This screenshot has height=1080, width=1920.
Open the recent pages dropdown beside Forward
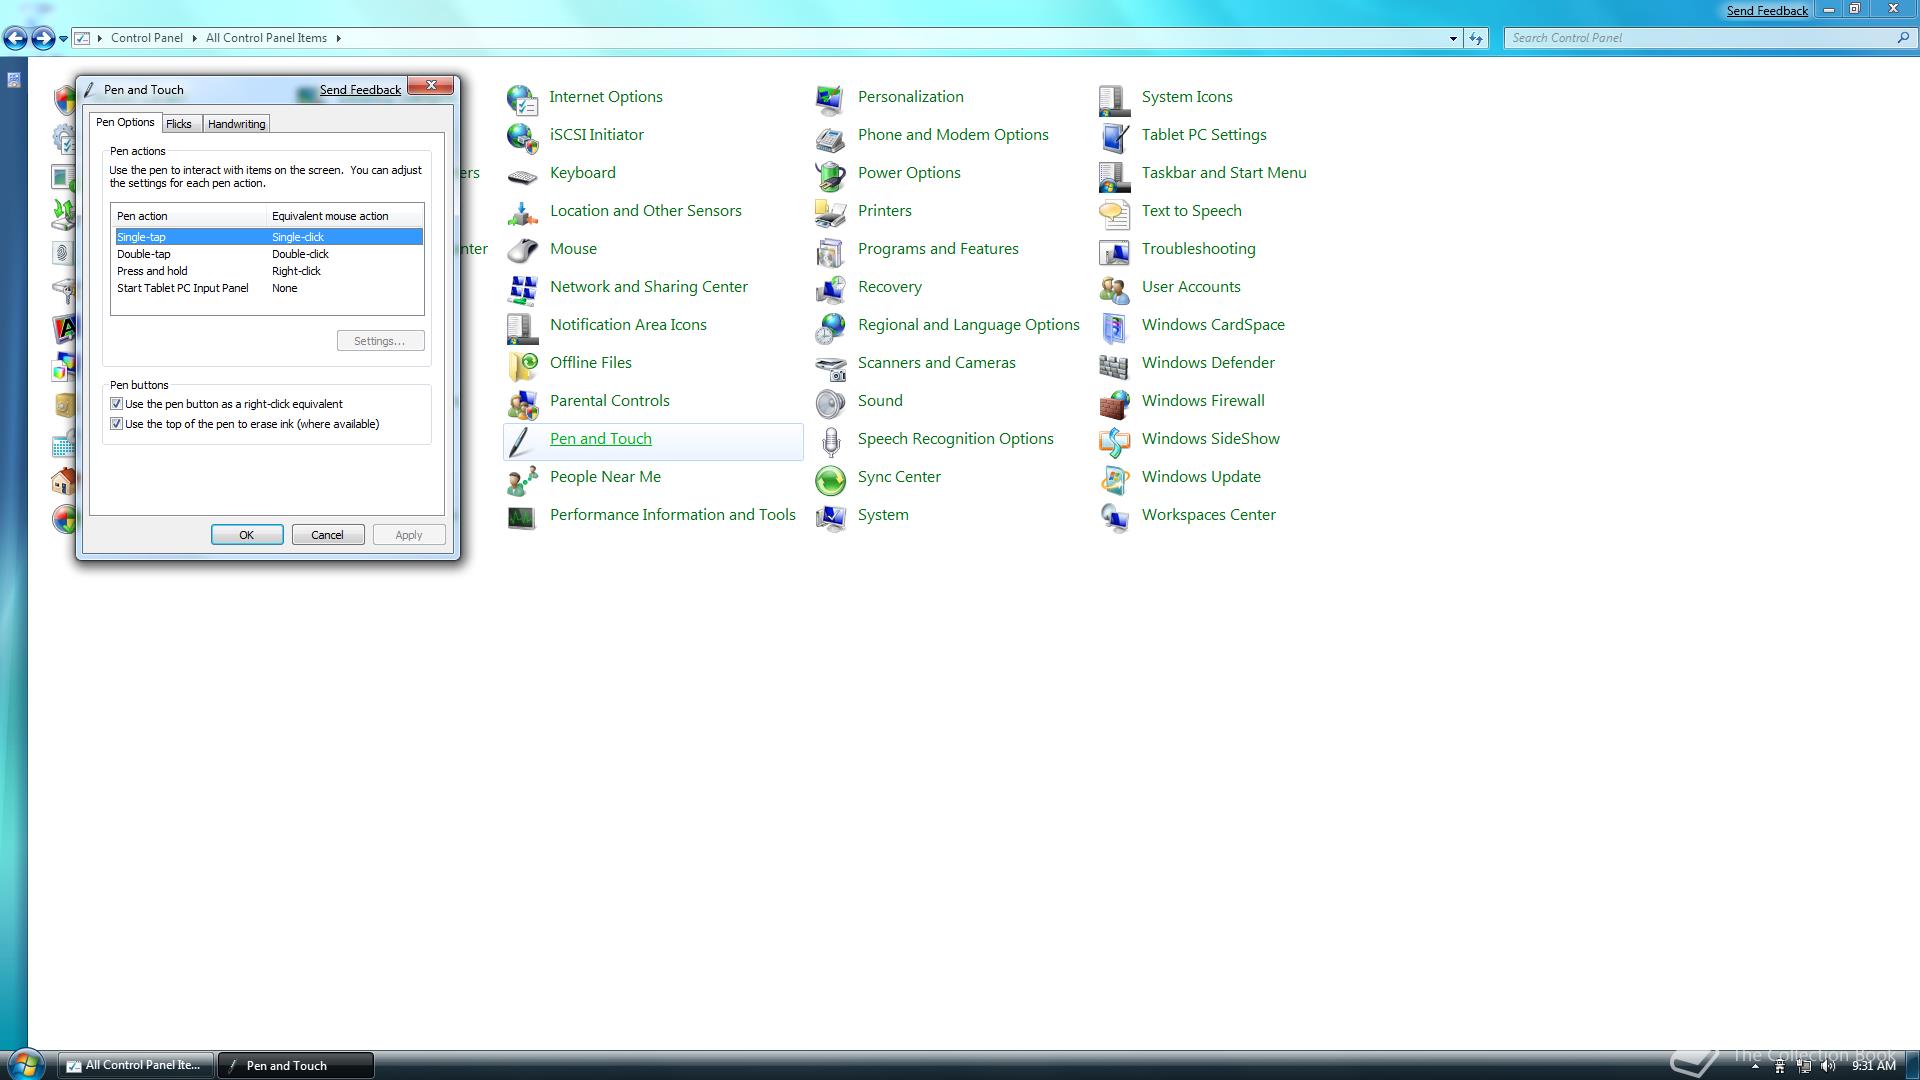coord(63,39)
